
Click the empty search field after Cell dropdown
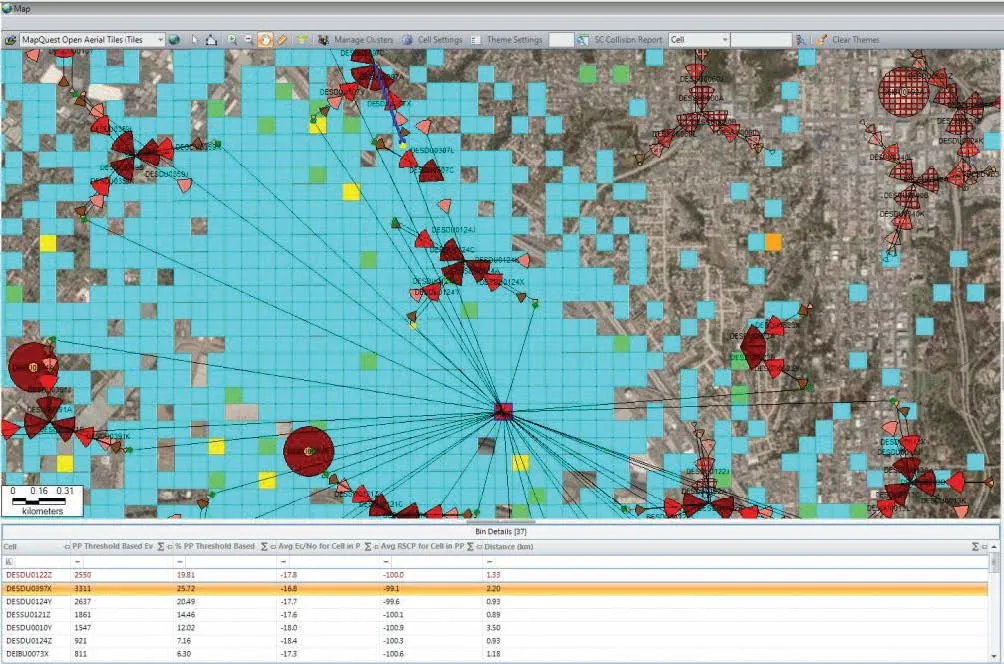[760, 40]
